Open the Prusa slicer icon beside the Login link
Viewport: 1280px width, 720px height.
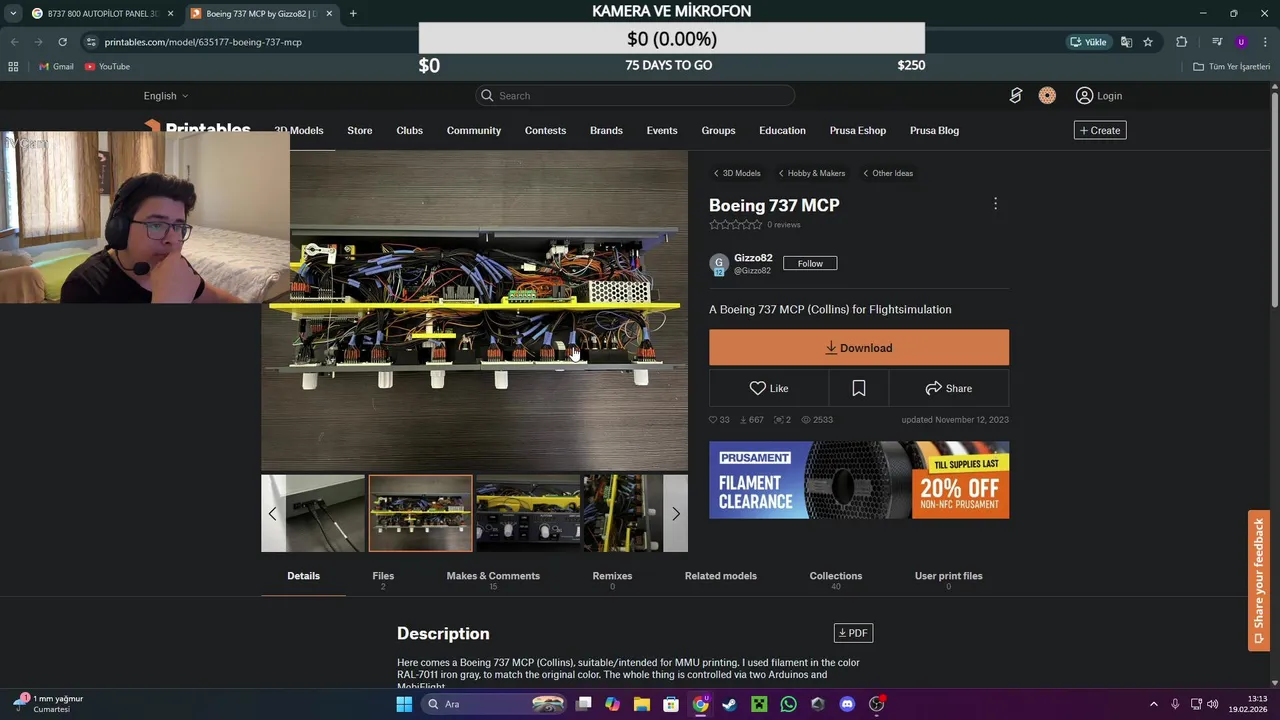click(1016, 96)
